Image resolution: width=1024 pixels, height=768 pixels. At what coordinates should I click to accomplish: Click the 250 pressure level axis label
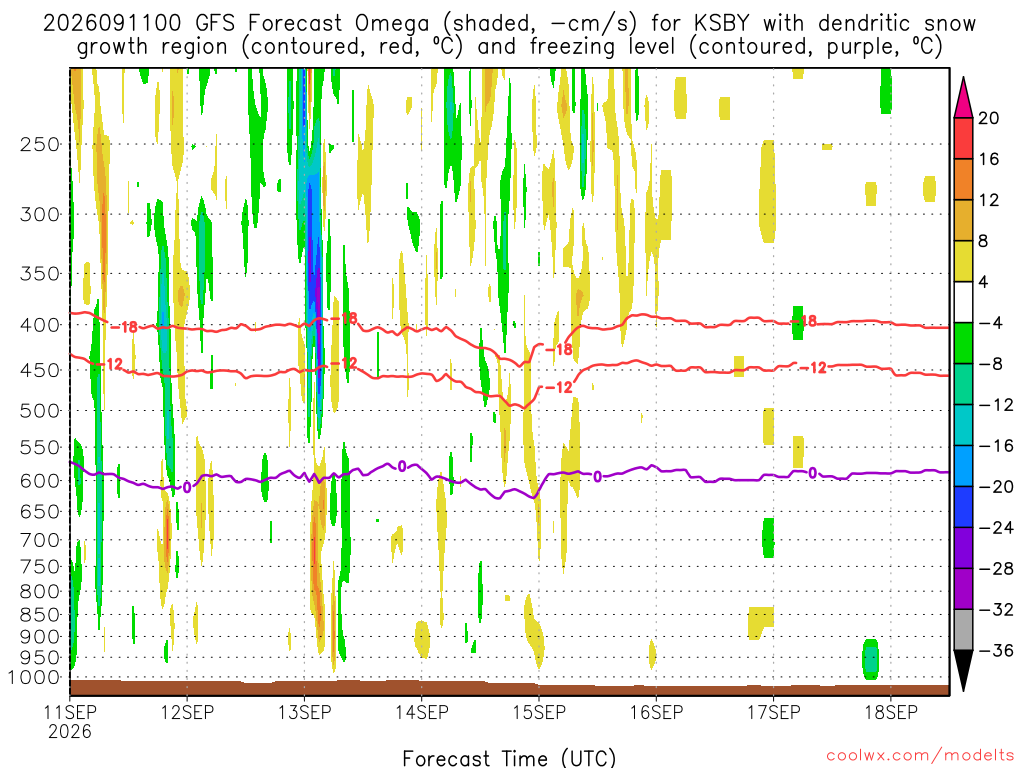pos(40,144)
